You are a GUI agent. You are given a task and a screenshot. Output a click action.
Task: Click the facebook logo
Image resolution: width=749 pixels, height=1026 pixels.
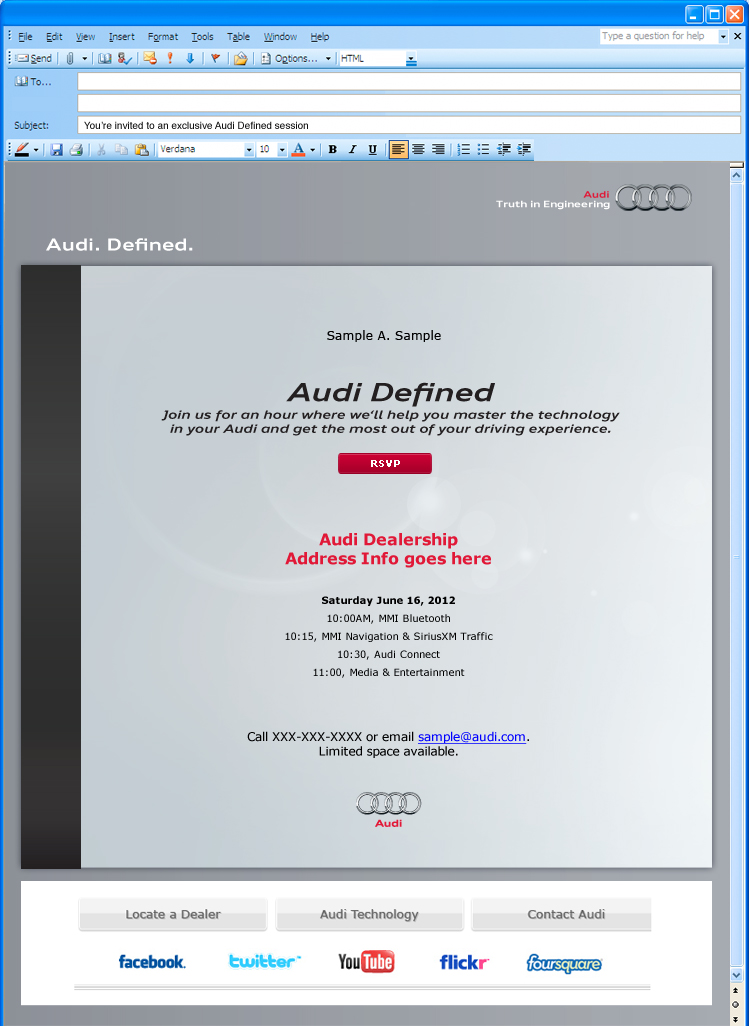click(x=152, y=962)
